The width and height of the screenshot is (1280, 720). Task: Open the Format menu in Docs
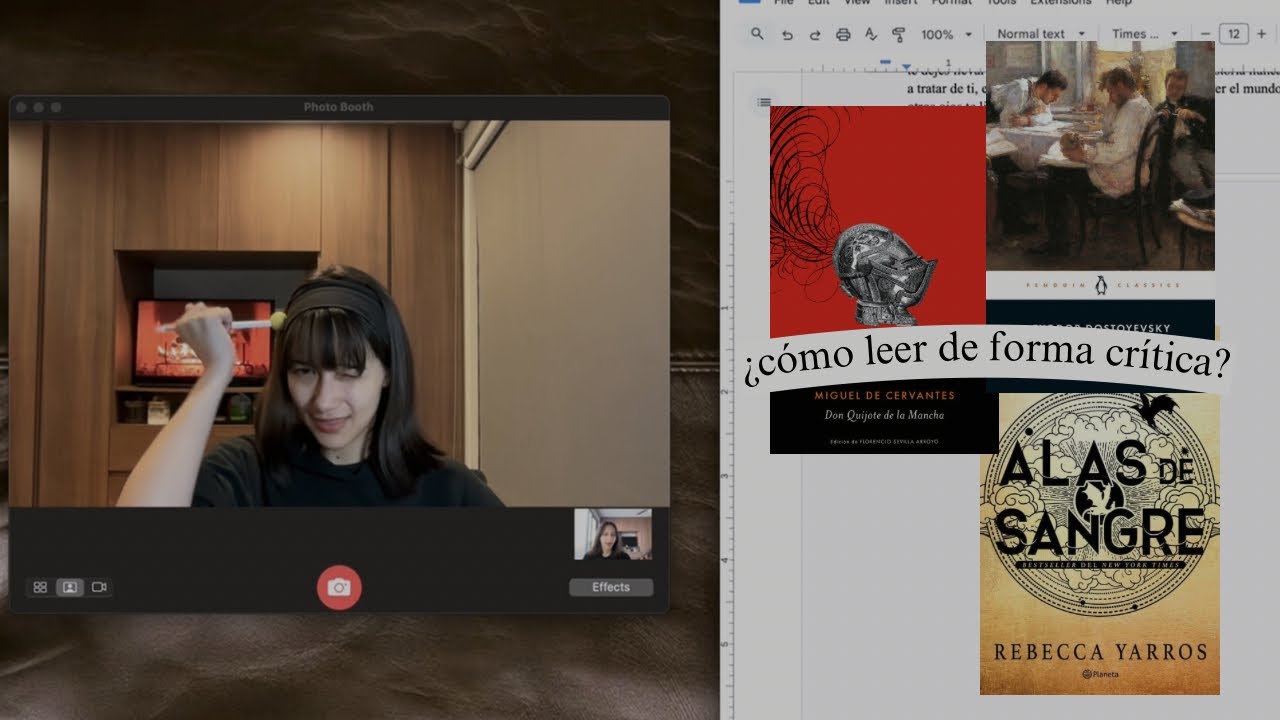pos(951,3)
